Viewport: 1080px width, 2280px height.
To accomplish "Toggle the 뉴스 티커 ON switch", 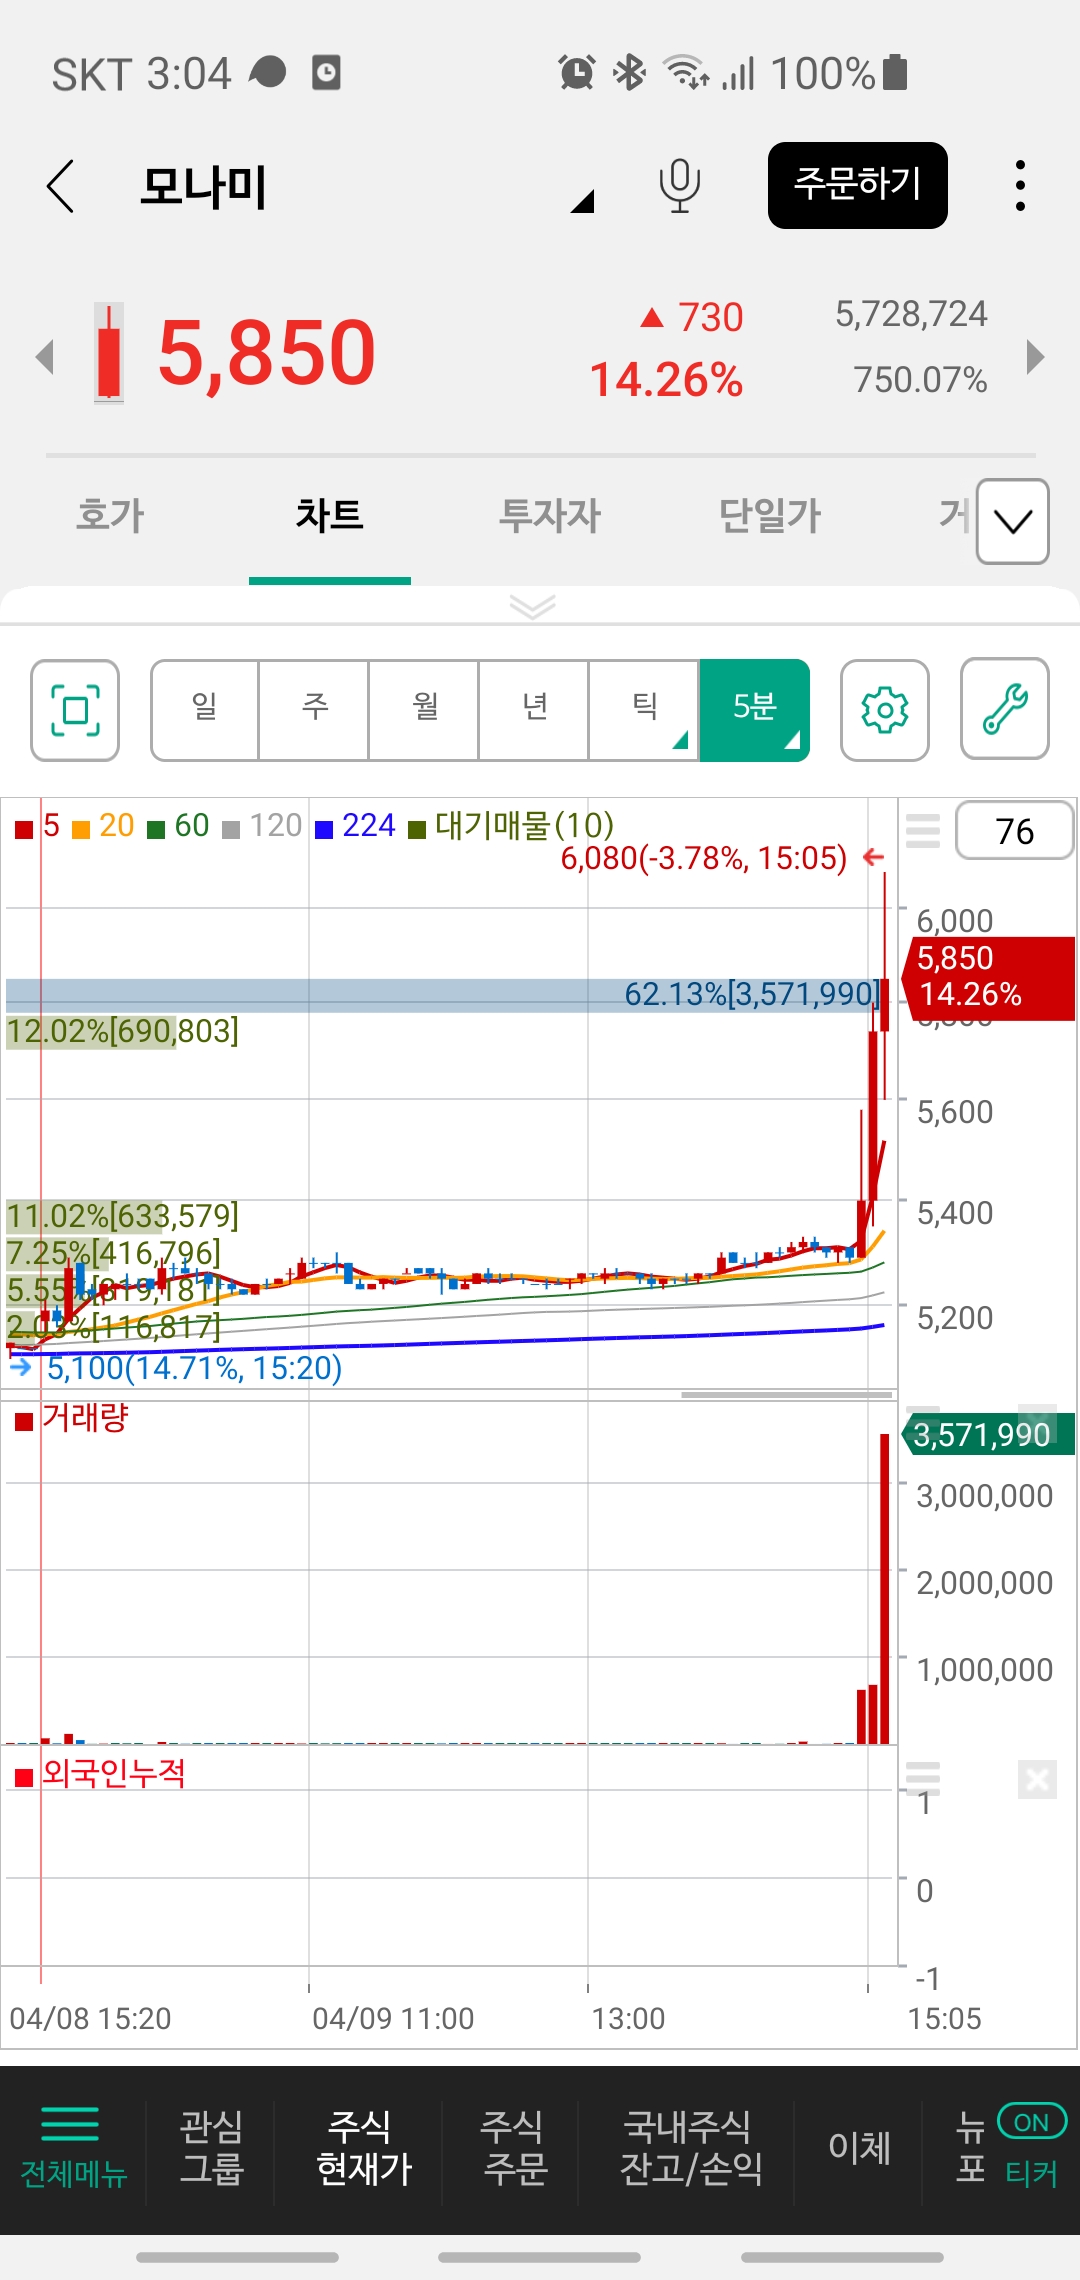I will (x=1031, y=2122).
